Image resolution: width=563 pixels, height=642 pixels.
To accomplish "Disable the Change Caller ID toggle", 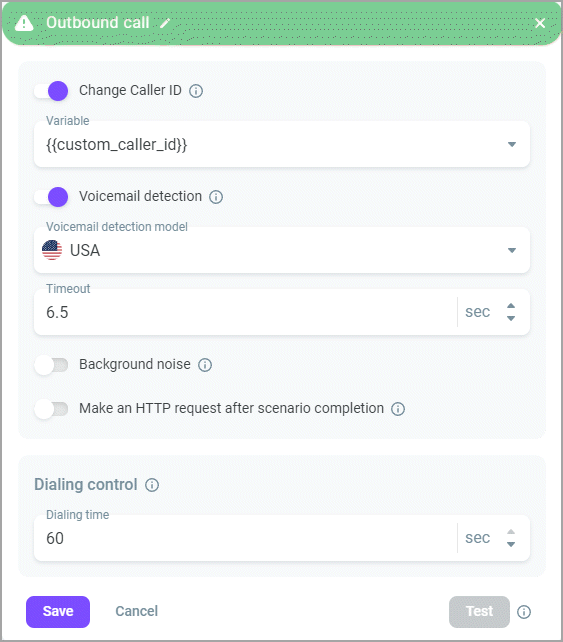I will [x=51, y=91].
